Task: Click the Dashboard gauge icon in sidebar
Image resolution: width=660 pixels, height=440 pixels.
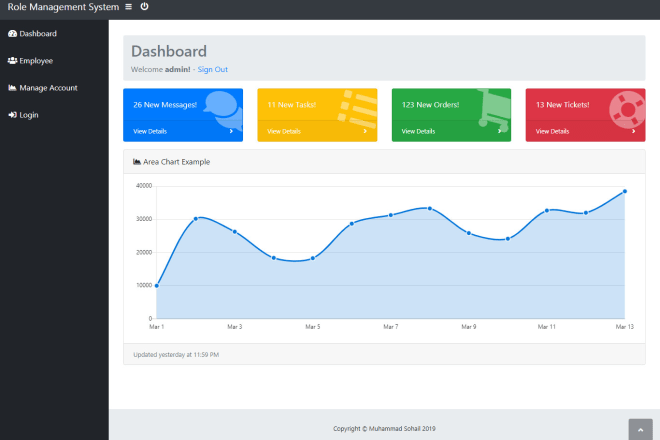Action: pyautogui.click(x=12, y=34)
